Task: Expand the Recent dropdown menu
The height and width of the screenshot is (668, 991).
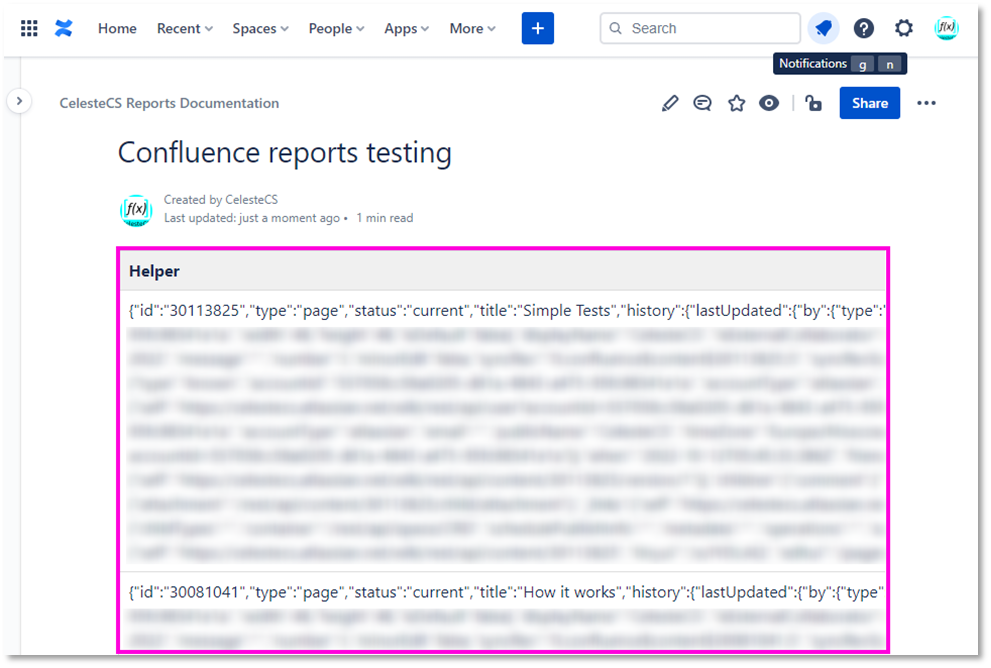Action: coord(185,28)
